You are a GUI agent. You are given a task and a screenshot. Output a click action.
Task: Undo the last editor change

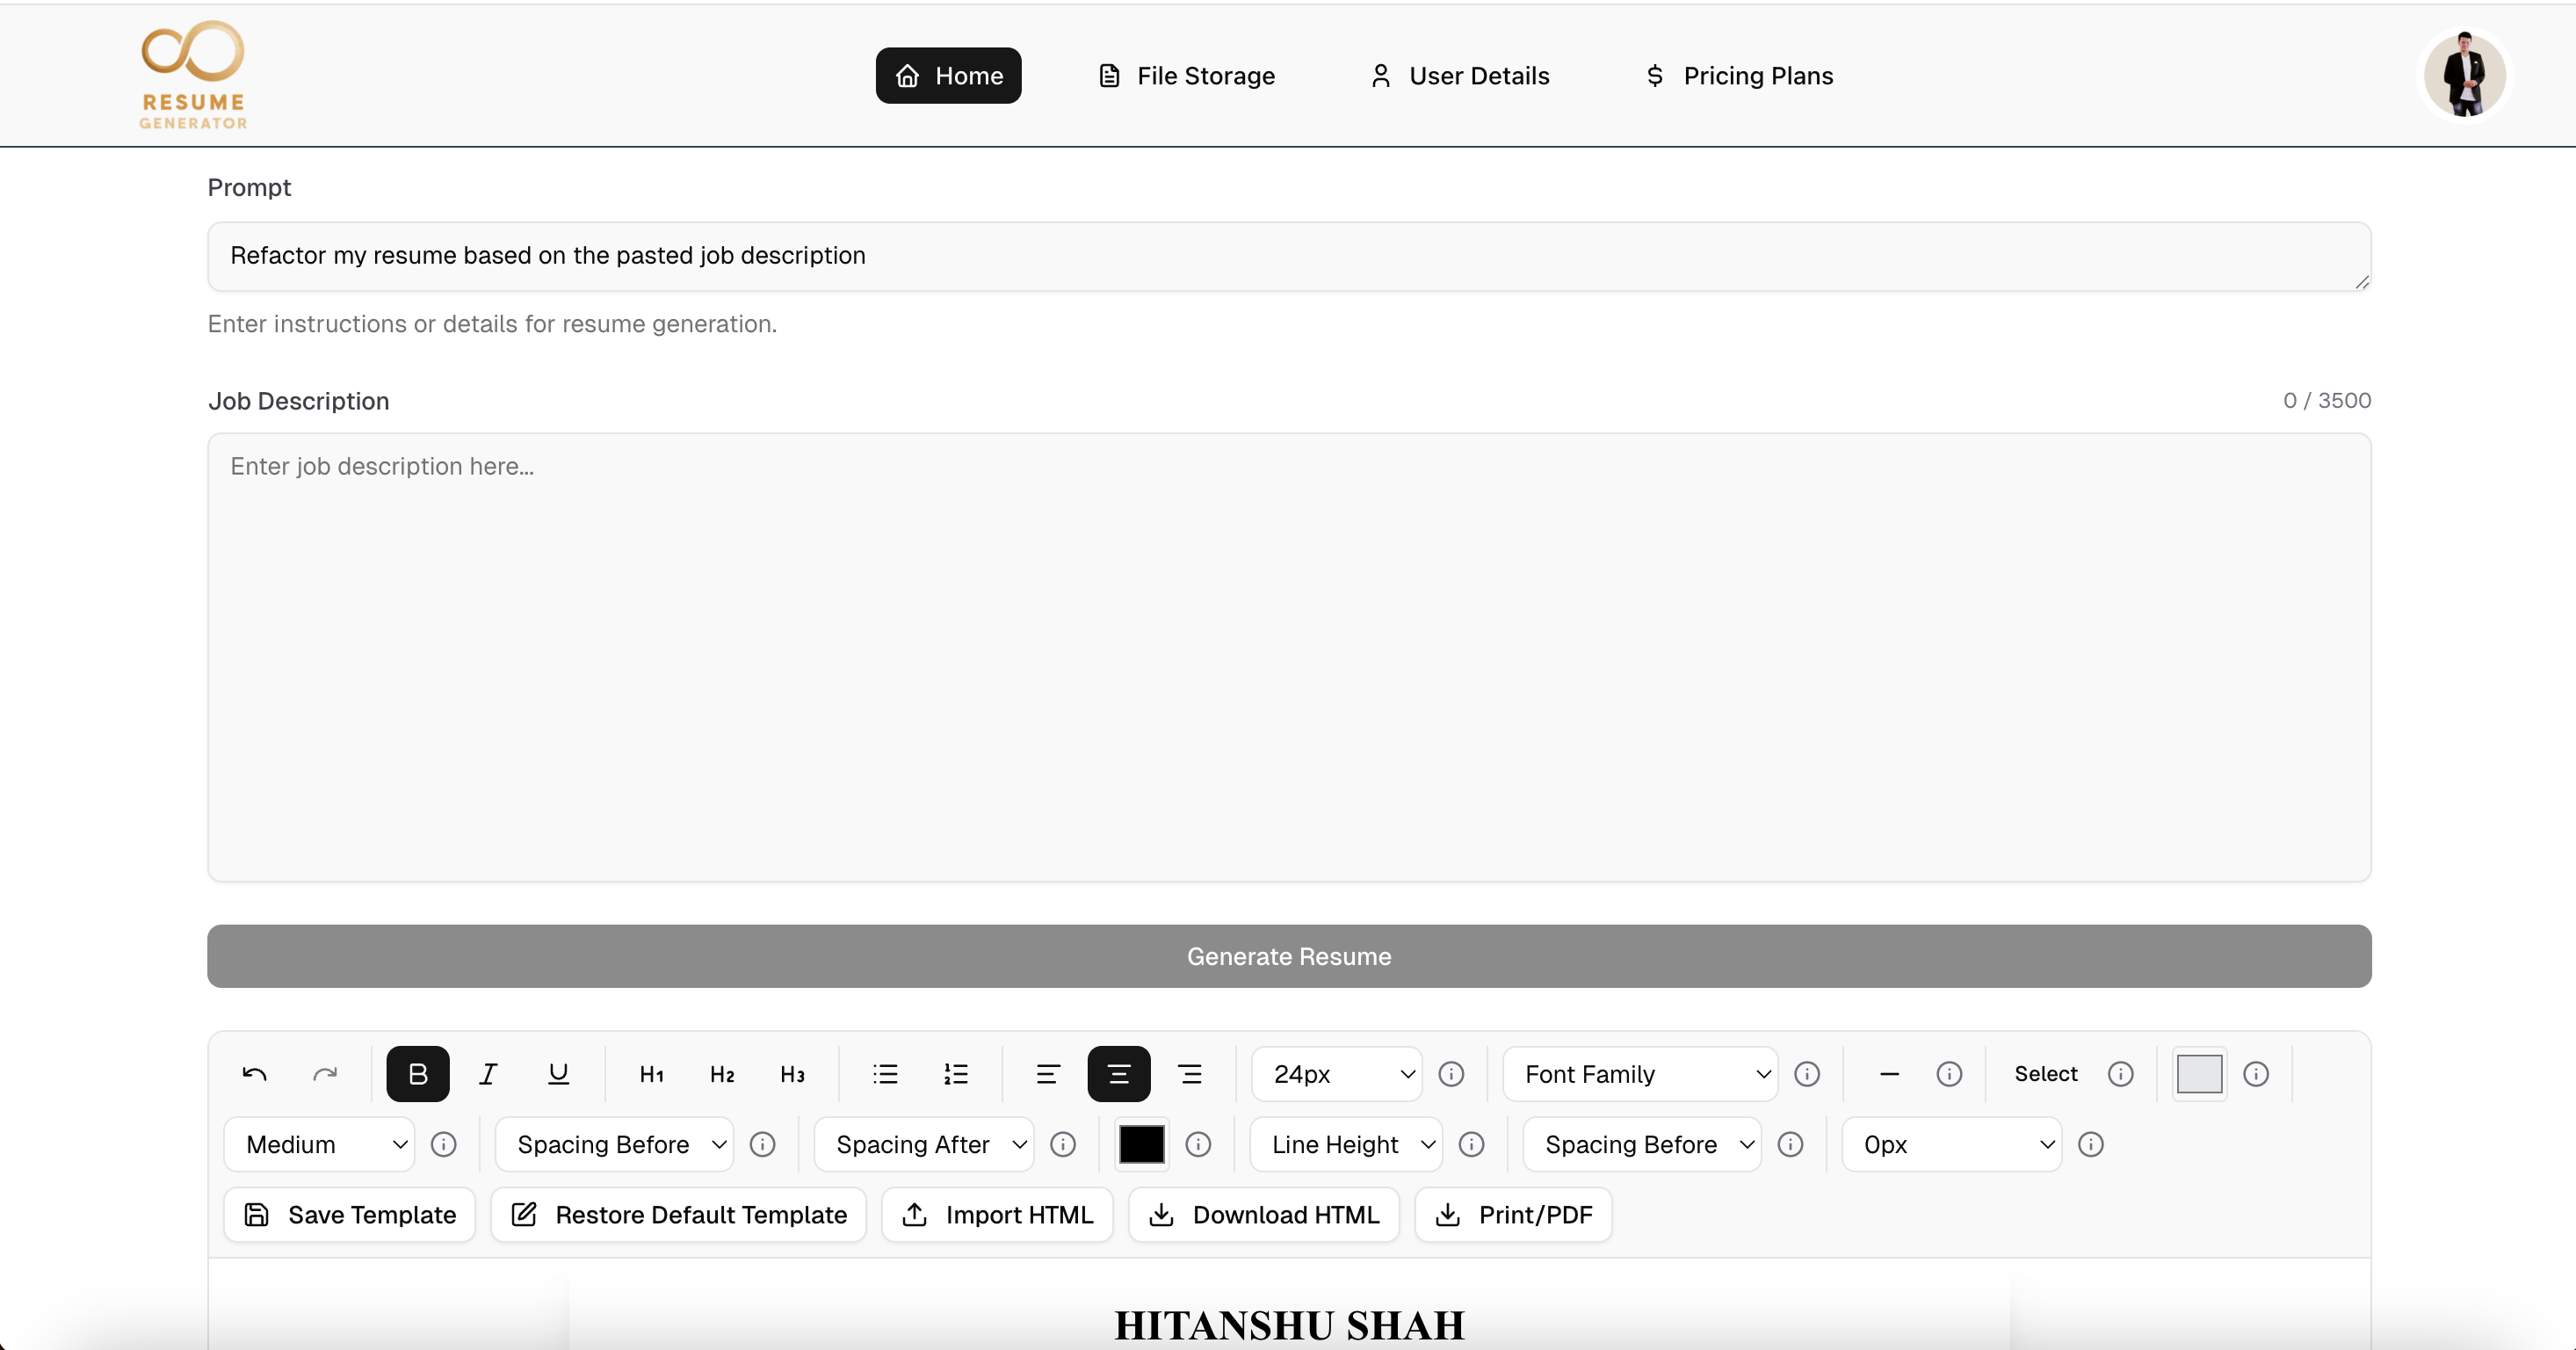coord(255,1073)
